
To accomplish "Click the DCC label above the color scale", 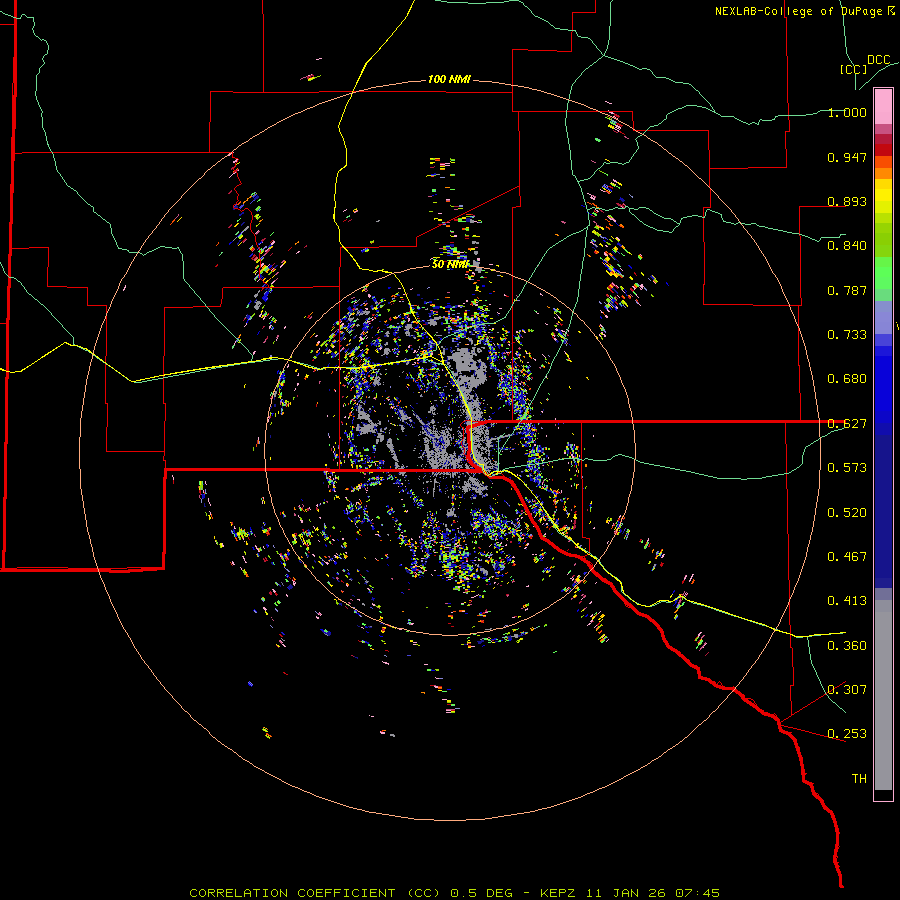I will [879, 60].
